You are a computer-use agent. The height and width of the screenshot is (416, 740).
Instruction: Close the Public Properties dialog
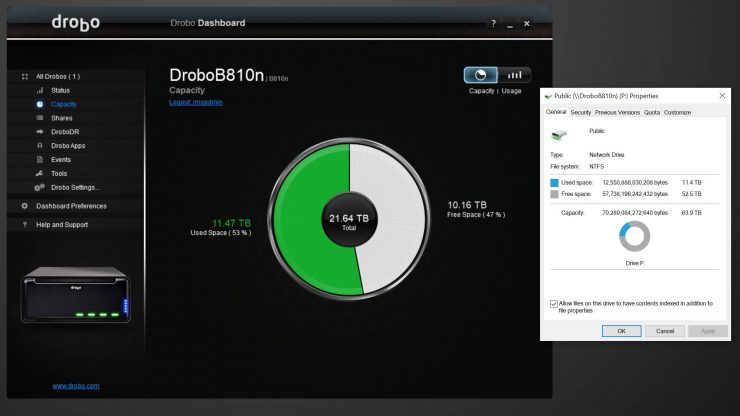722,95
